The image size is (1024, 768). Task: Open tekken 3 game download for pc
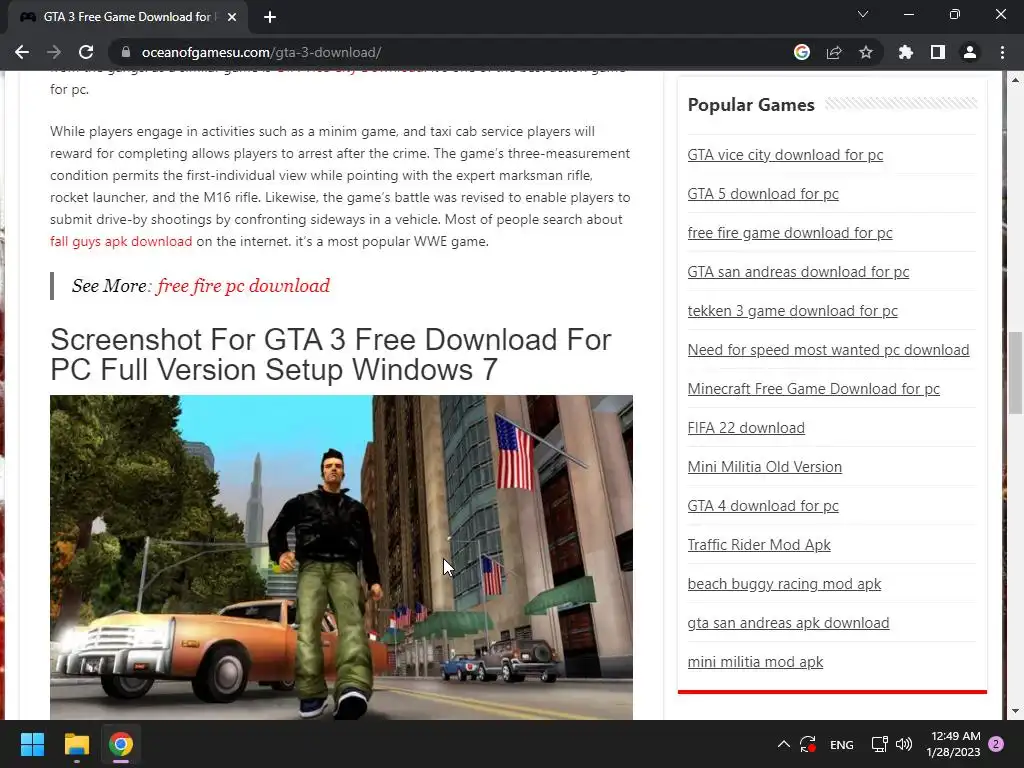click(x=792, y=311)
